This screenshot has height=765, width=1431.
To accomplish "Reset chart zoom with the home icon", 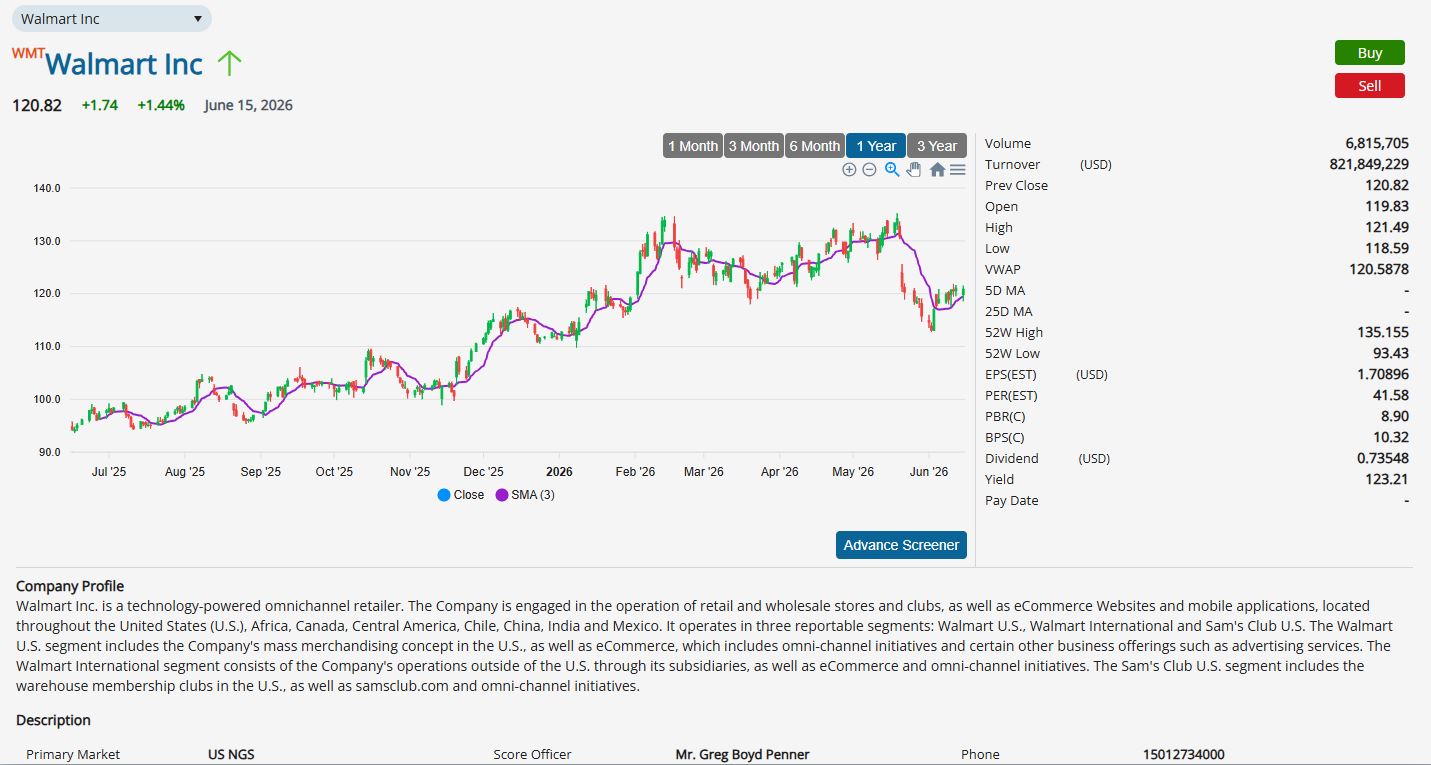I will pos(937,170).
